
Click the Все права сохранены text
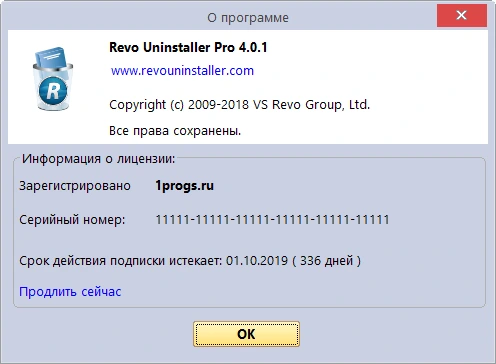click(175, 131)
